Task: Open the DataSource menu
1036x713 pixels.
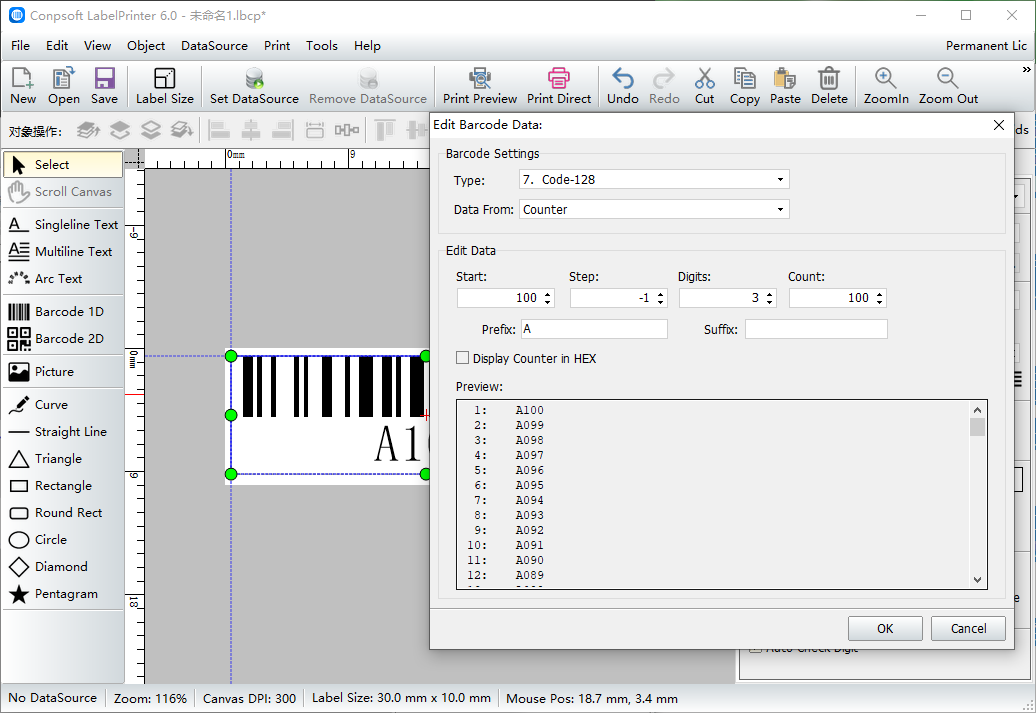Action: coord(214,46)
